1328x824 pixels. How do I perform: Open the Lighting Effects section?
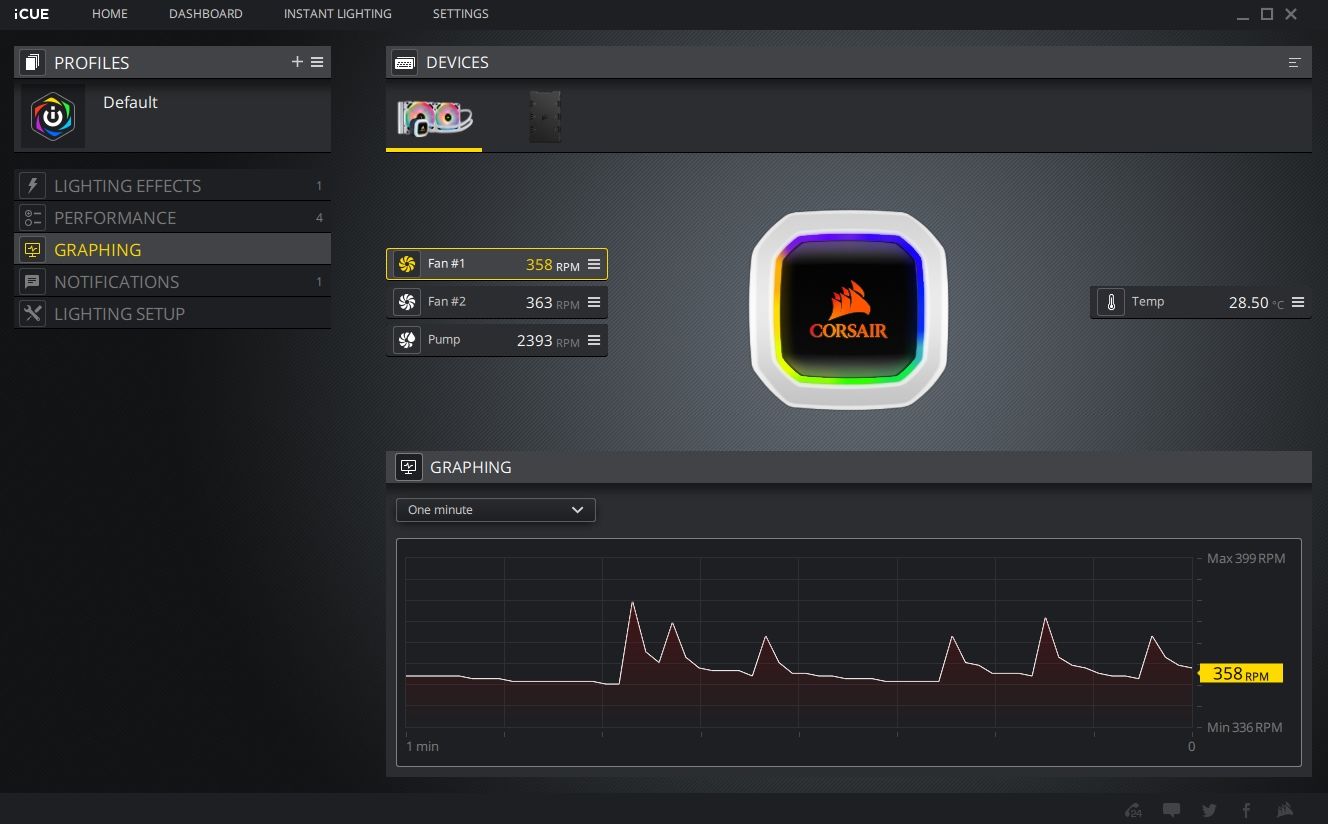pyautogui.click(x=172, y=186)
